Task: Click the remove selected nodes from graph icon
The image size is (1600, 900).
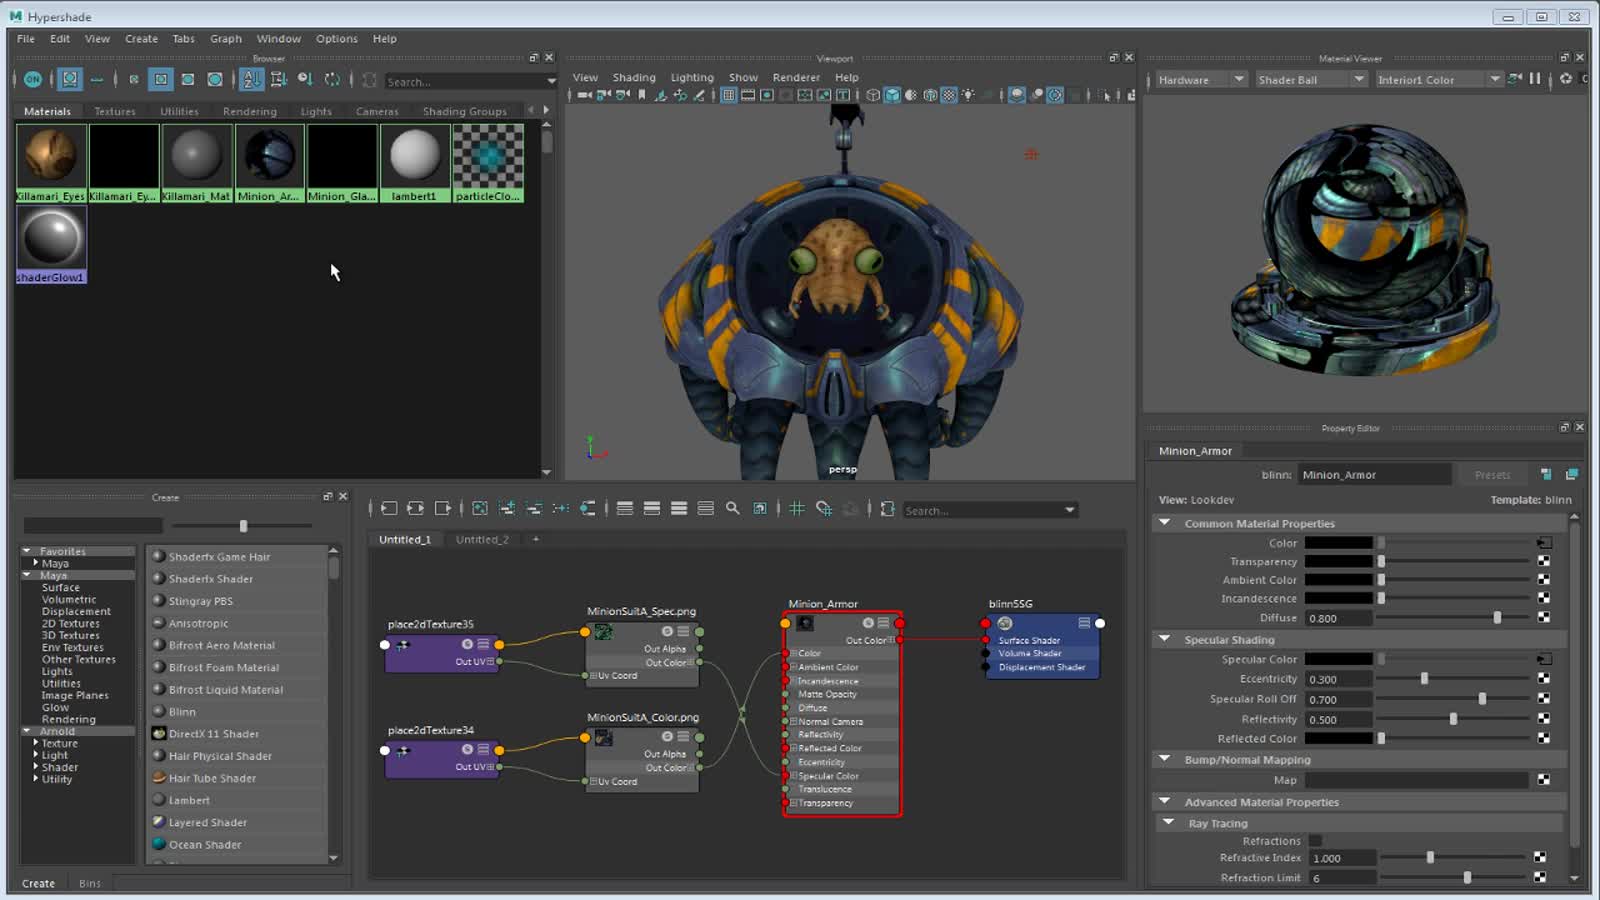Action: 534,509
